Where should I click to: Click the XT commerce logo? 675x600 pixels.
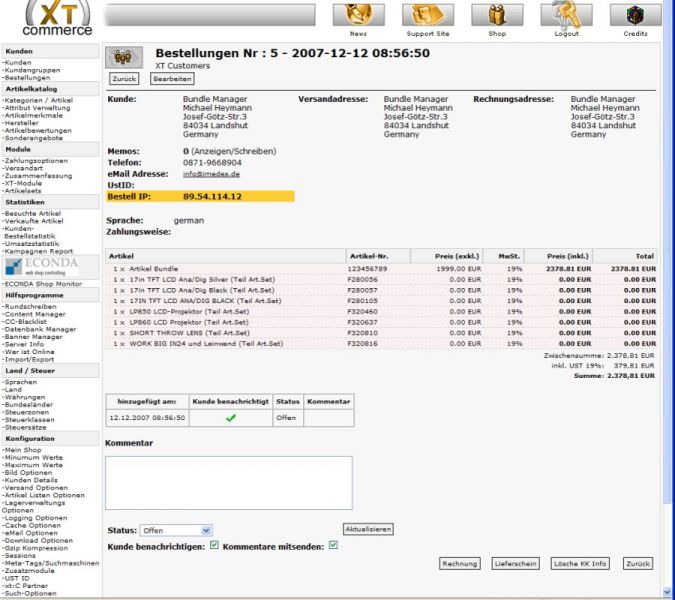click(57, 18)
